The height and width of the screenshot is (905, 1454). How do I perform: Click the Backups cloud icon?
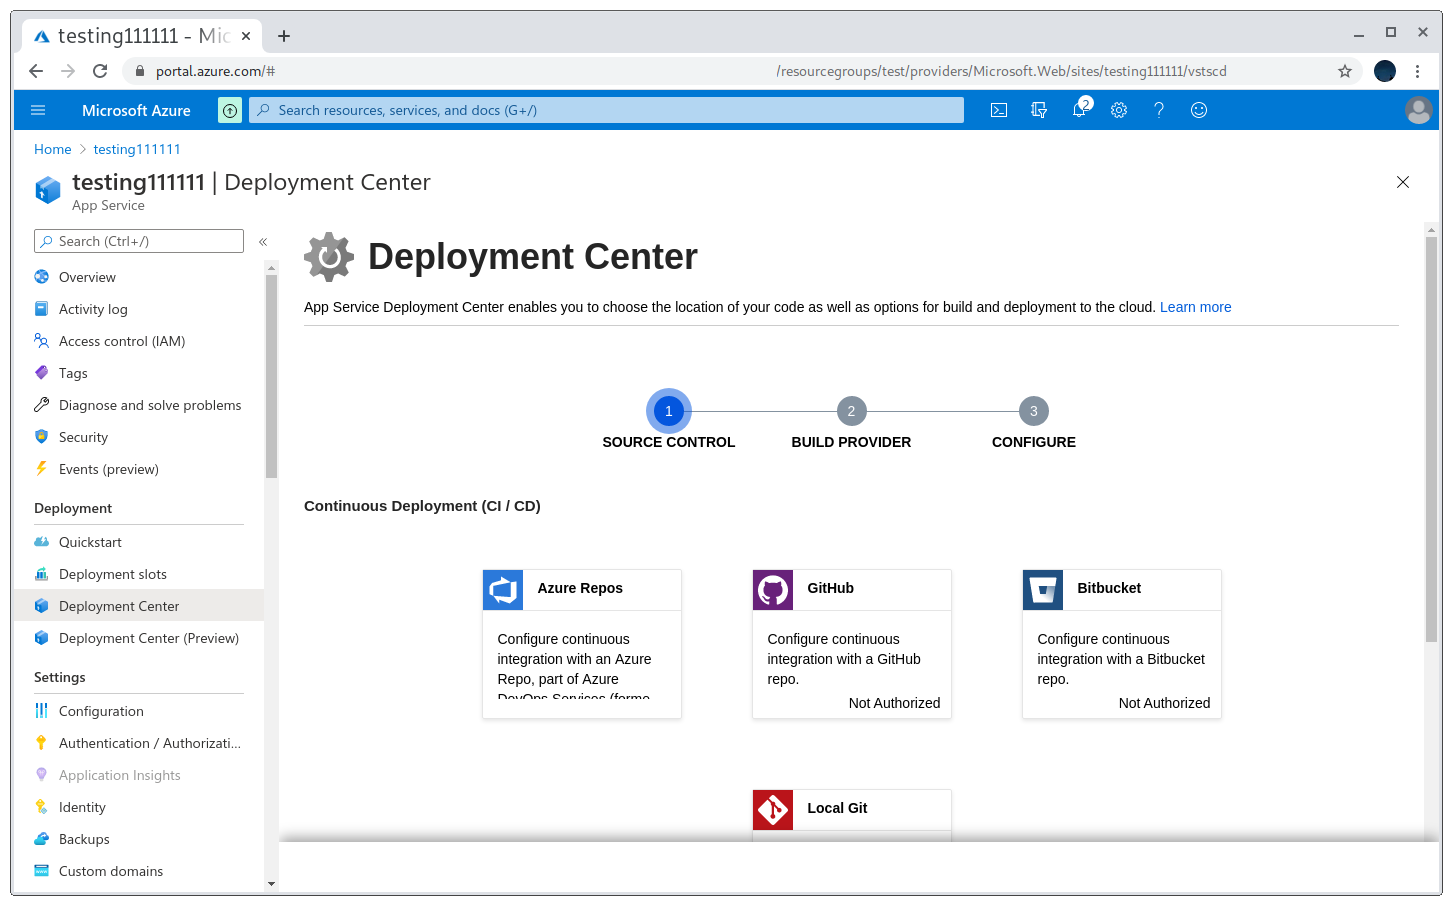[x=41, y=839]
